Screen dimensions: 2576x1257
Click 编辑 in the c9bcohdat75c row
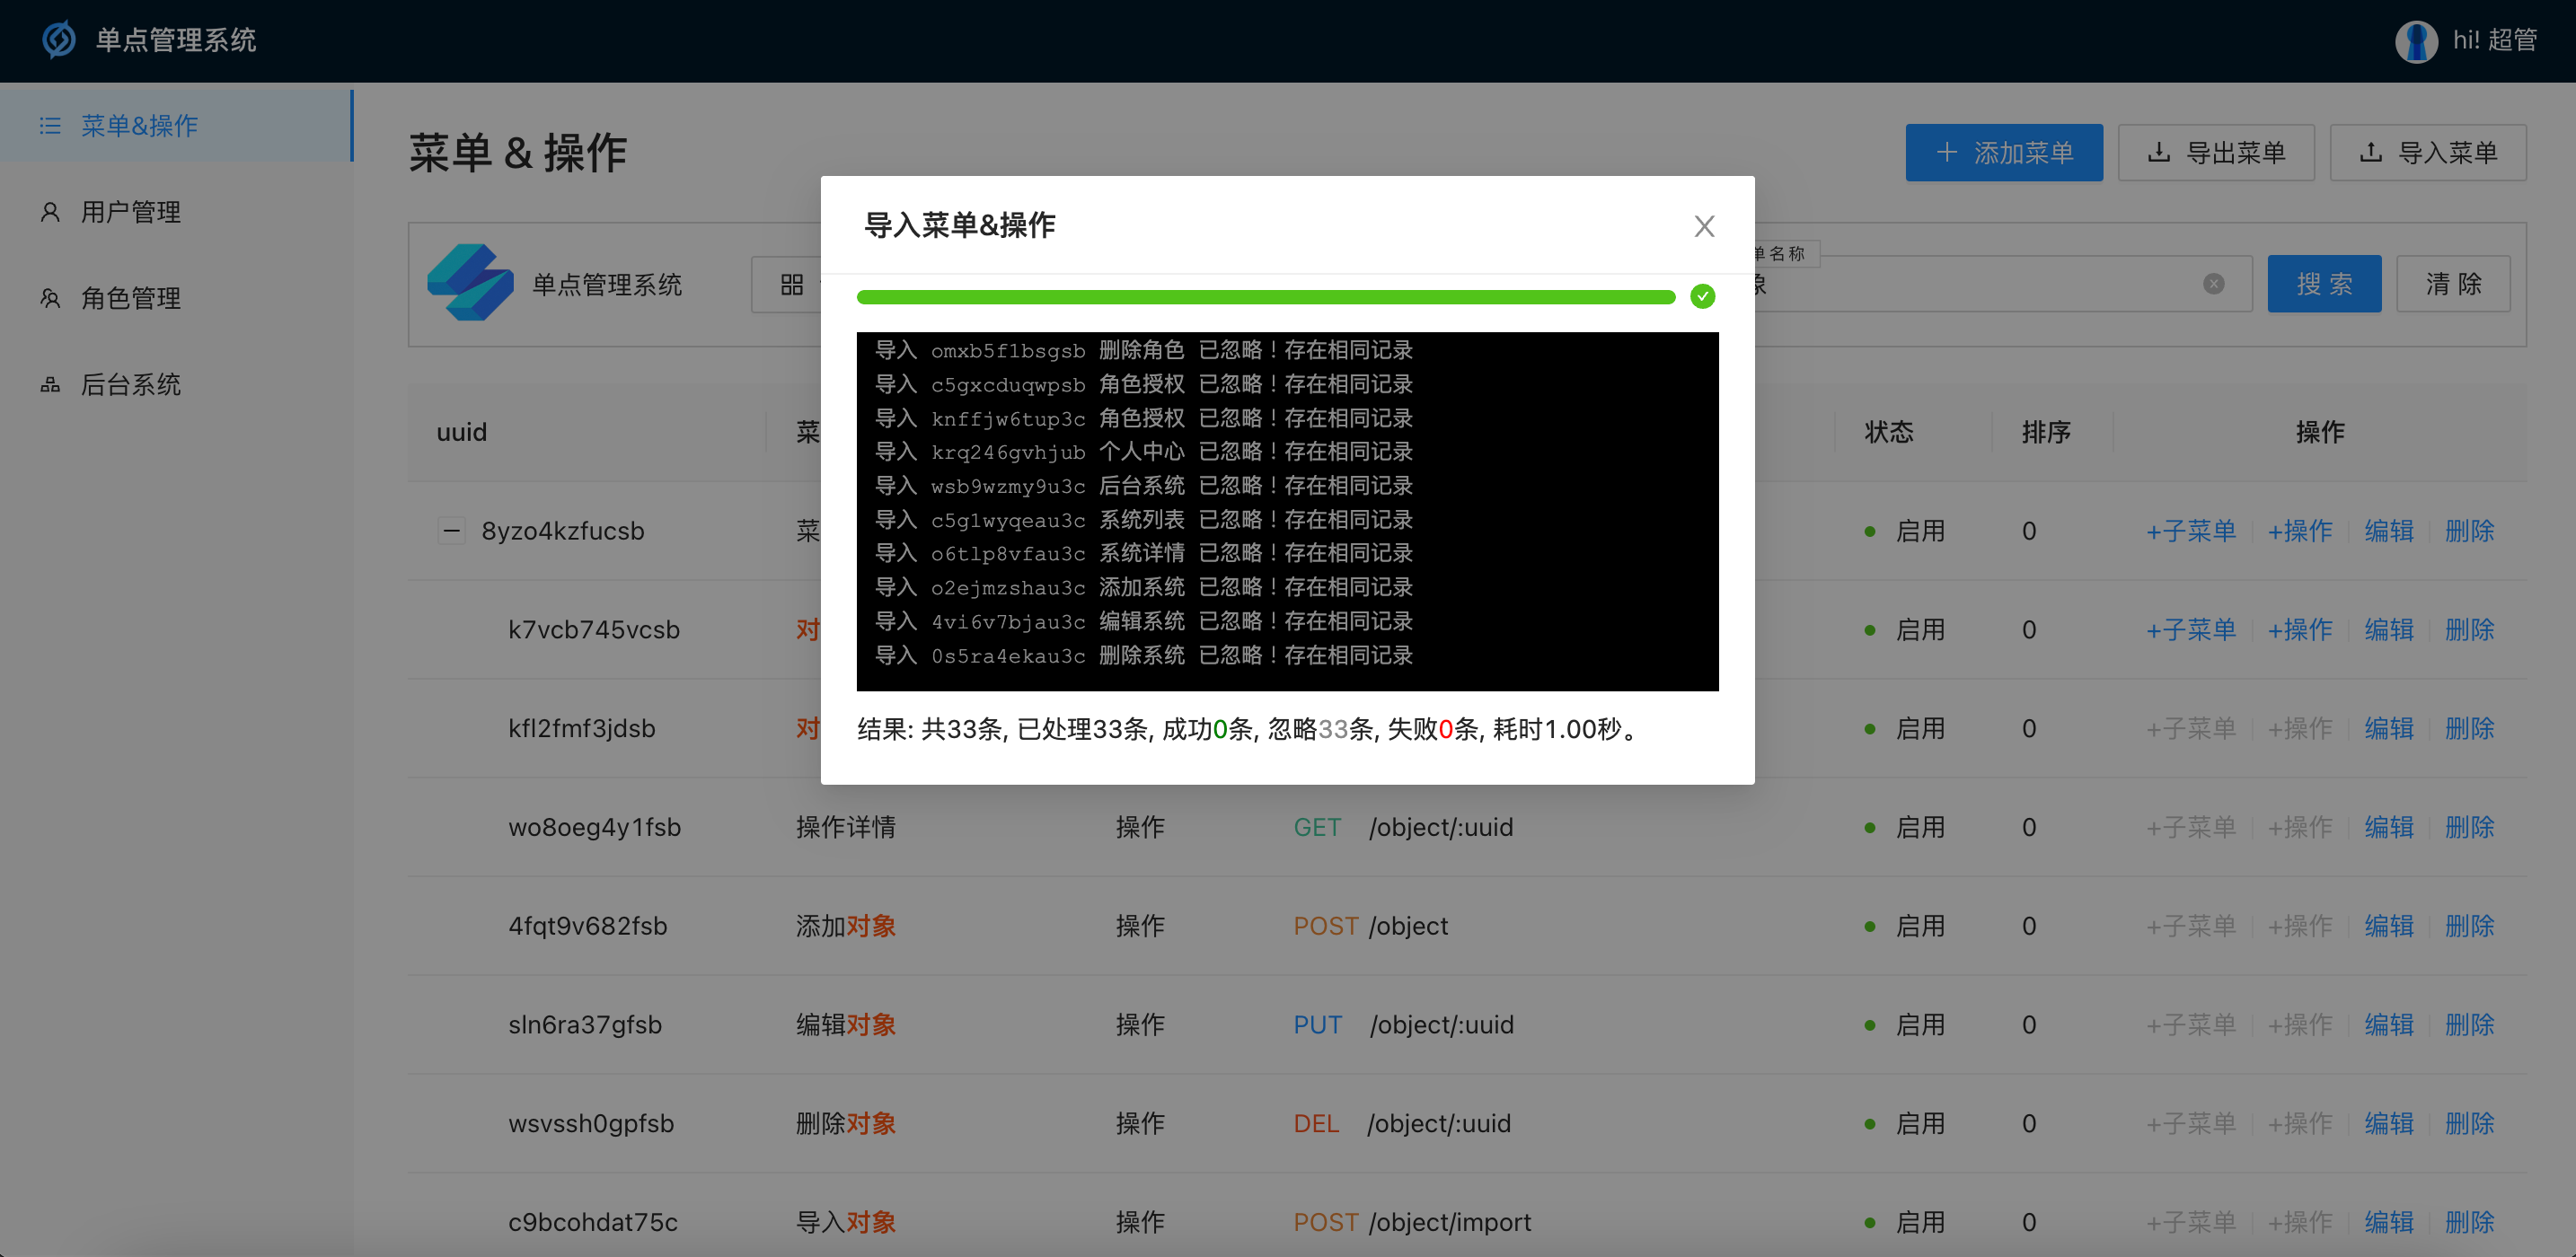click(x=2388, y=1223)
